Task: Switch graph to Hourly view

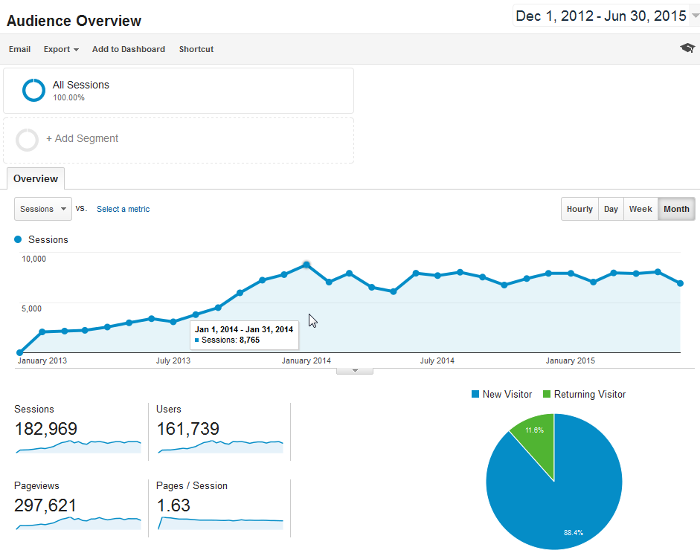Action: 579,209
